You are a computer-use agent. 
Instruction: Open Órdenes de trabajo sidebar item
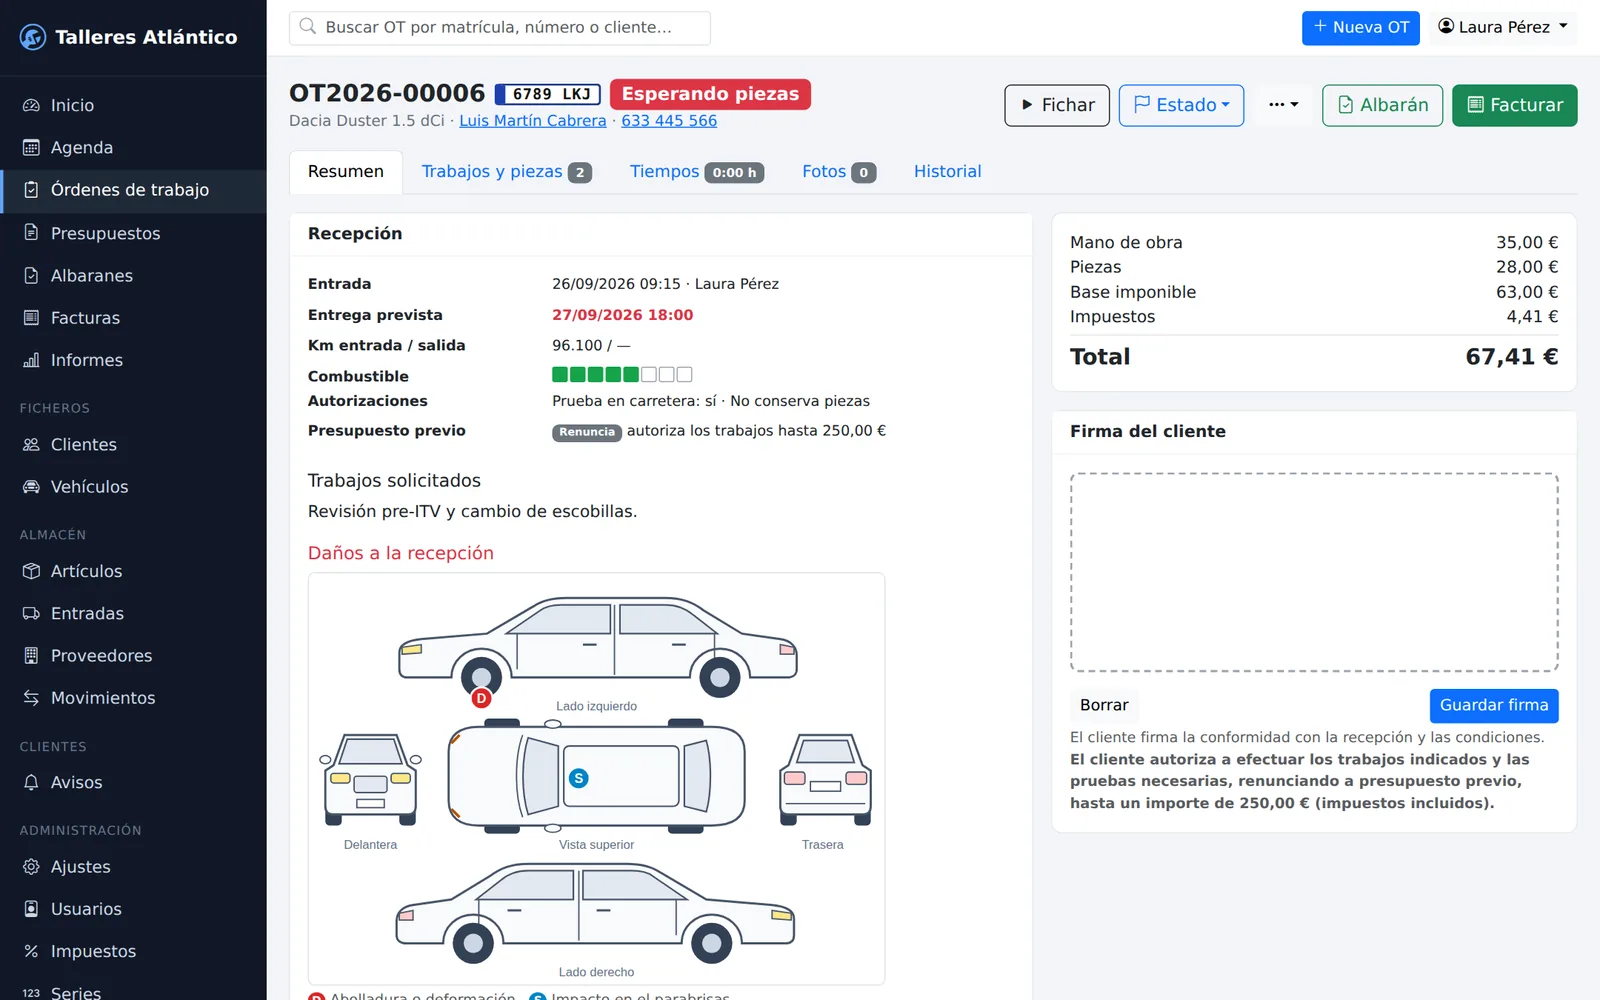[x=133, y=190]
